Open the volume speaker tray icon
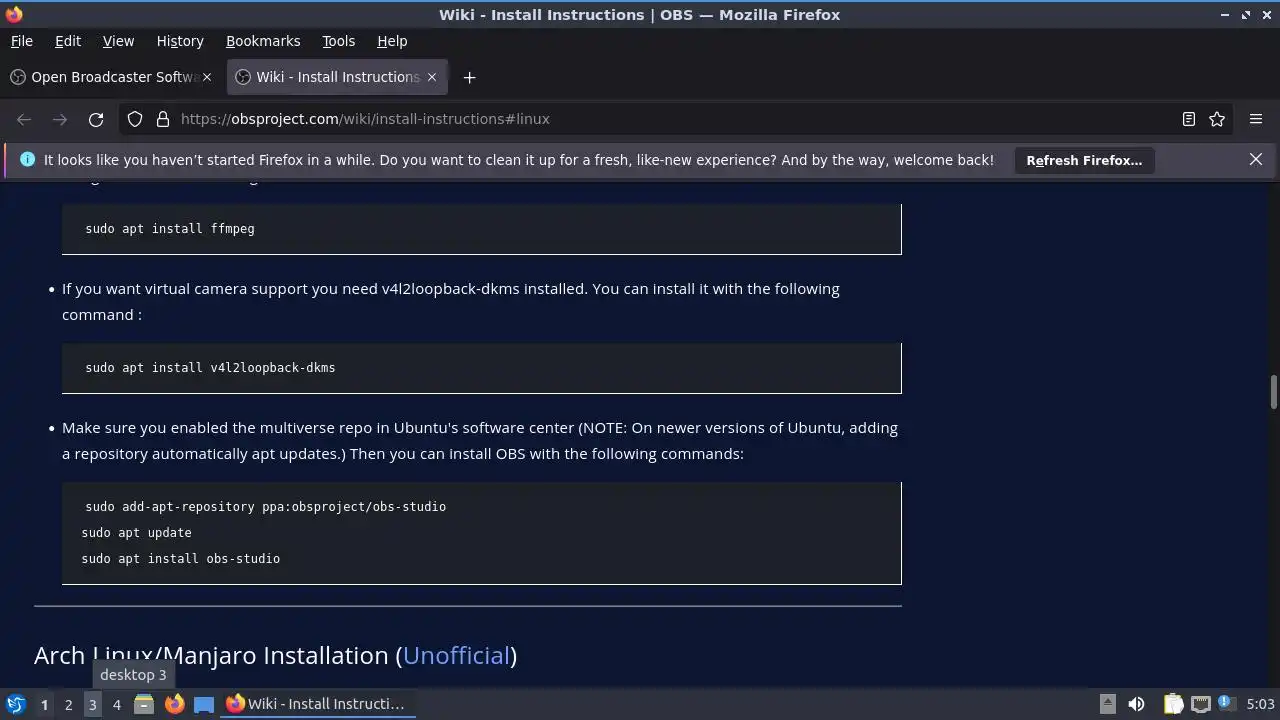The width and height of the screenshot is (1280, 720). pyautogui.click(x=1136, y=704)
